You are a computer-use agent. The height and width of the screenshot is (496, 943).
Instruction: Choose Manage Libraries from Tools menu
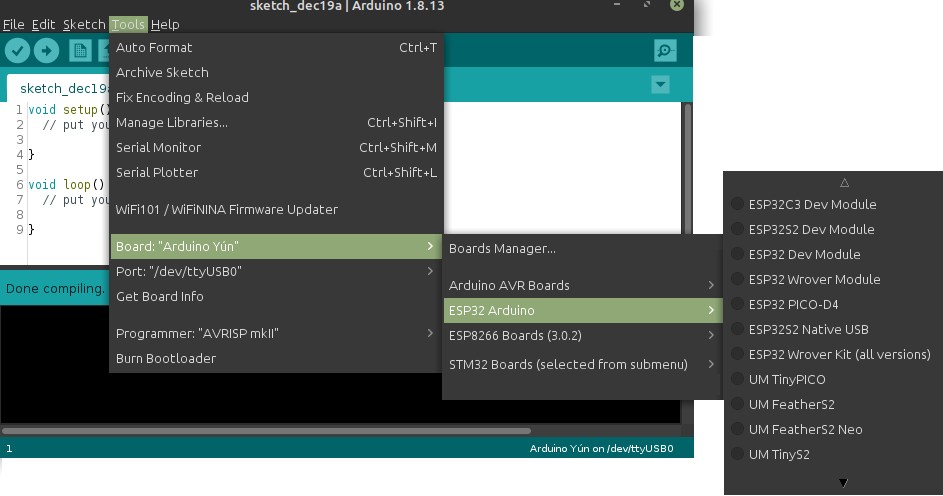click(172, 122)
